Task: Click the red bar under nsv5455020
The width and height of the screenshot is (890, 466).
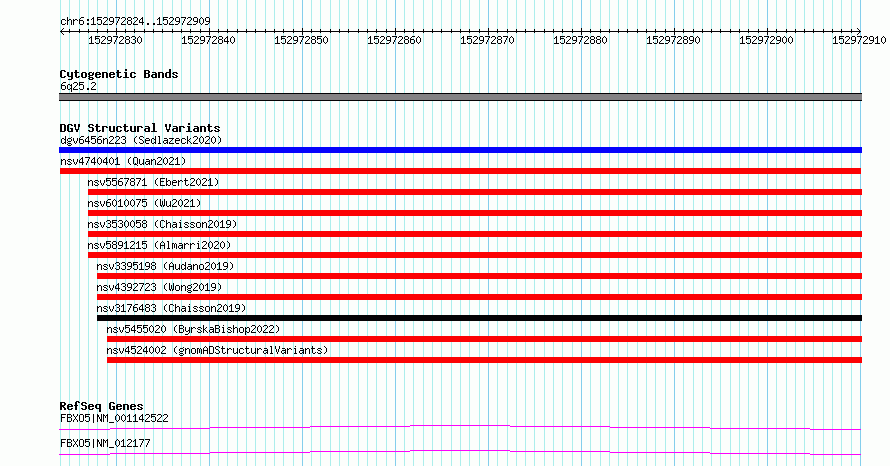Action: [485, 339]
